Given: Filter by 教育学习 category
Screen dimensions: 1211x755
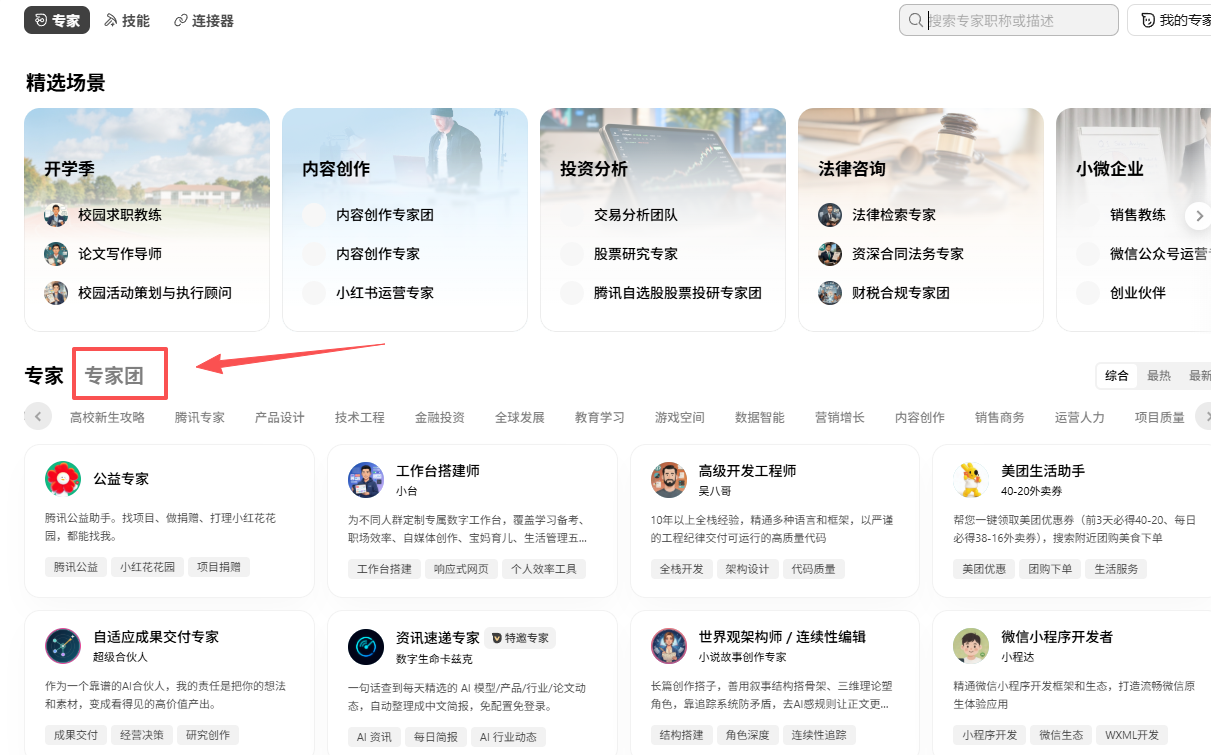Looking at the screenshot, I should (600, 417).
